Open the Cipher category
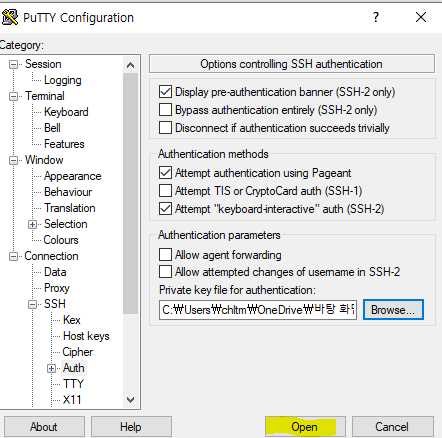Image resolution: width=442 pixels, height=438 pixels. (x=78, y=352)
